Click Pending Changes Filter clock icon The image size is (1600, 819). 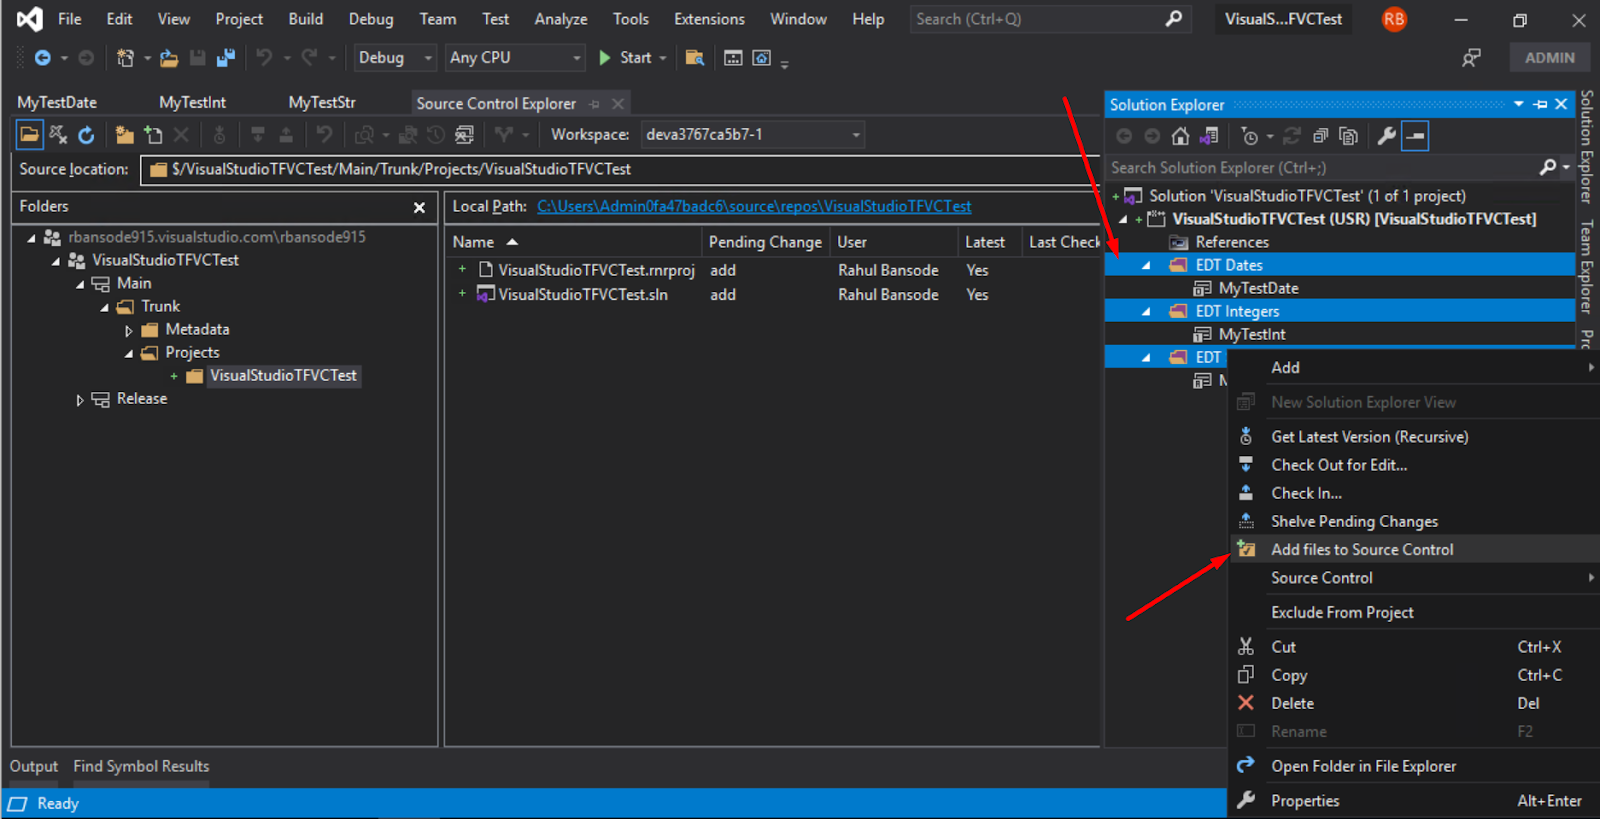1250,136
